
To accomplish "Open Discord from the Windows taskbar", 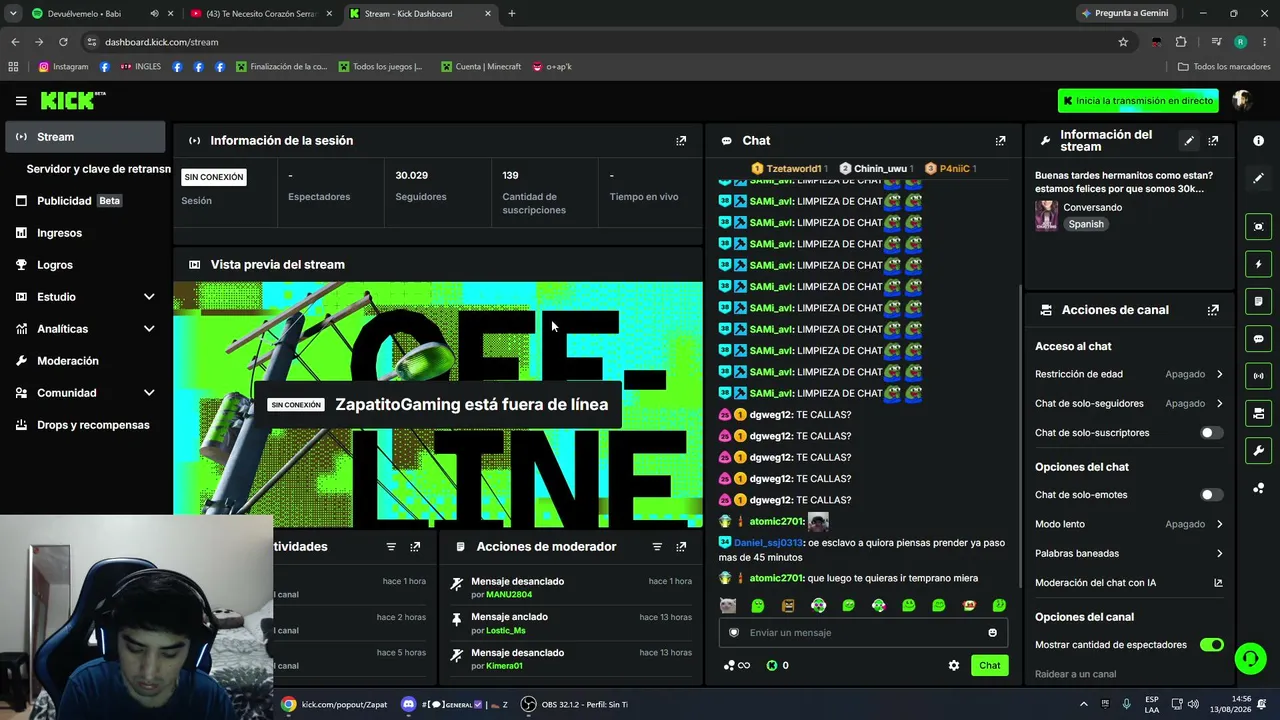I will [x=454, y=705].
